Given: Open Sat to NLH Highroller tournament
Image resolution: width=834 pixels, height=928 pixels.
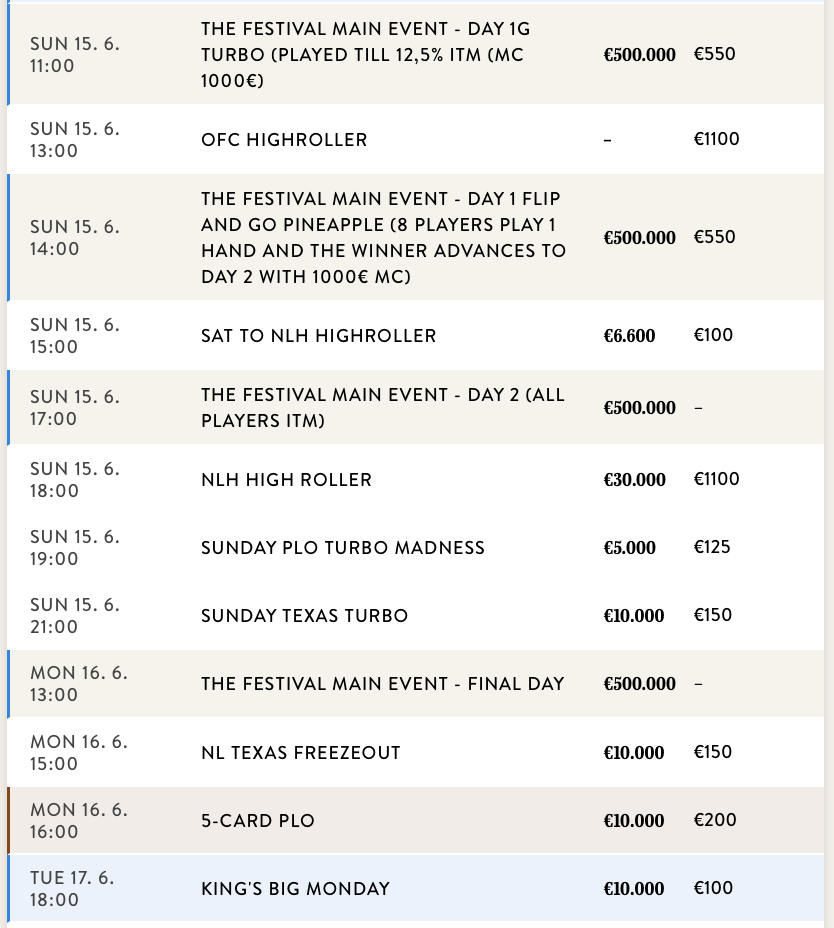Looking at the screenshot, I should [x=318, y=336].
